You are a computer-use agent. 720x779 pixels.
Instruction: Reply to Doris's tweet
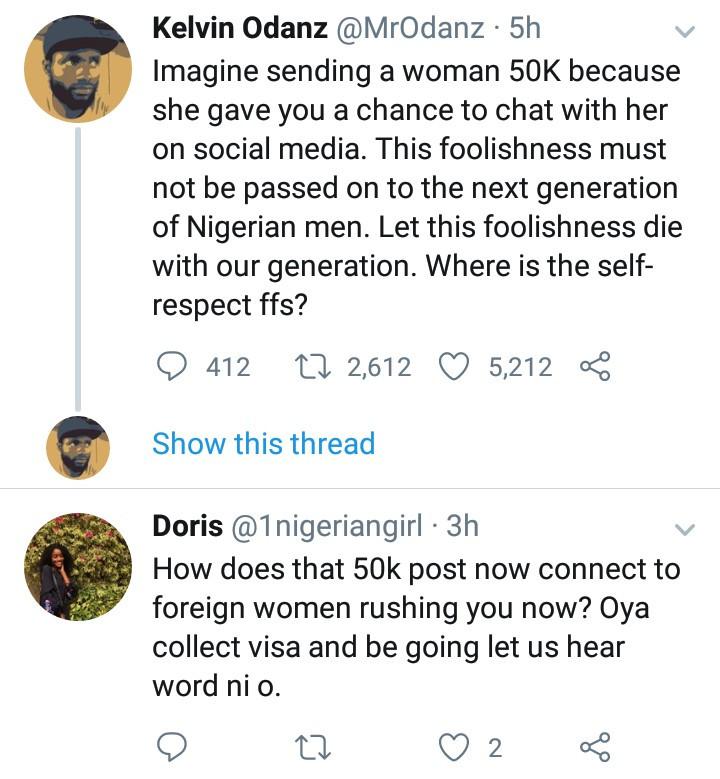click(x=175, y=746)
